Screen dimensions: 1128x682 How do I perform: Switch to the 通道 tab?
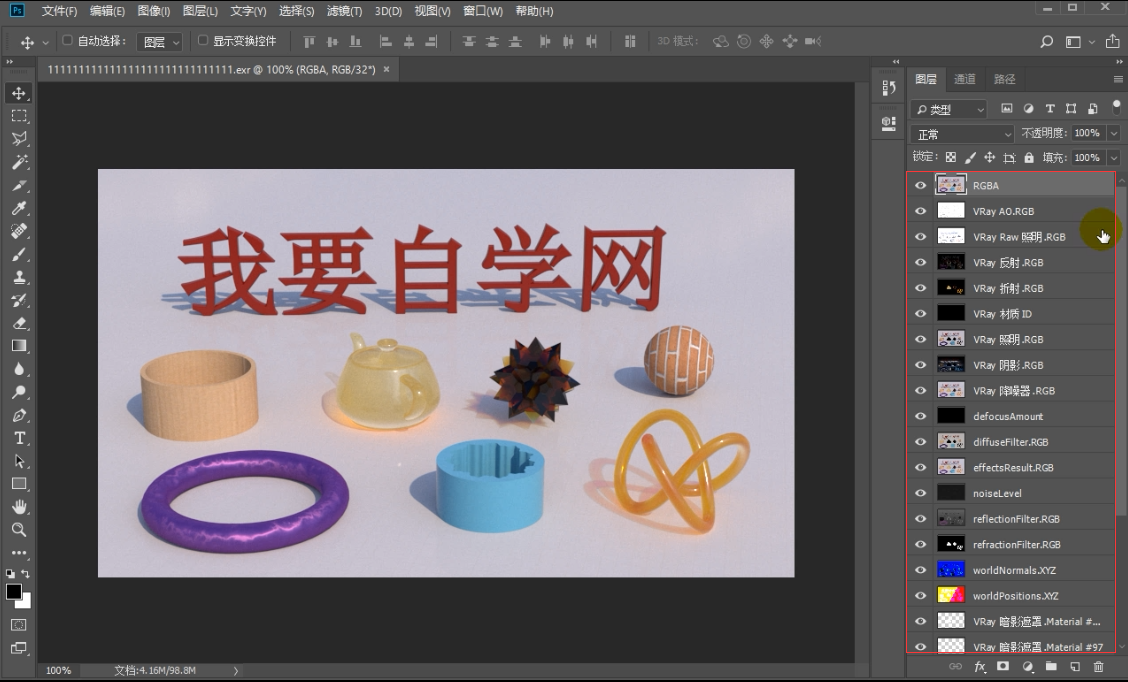(x=963, y=78)
